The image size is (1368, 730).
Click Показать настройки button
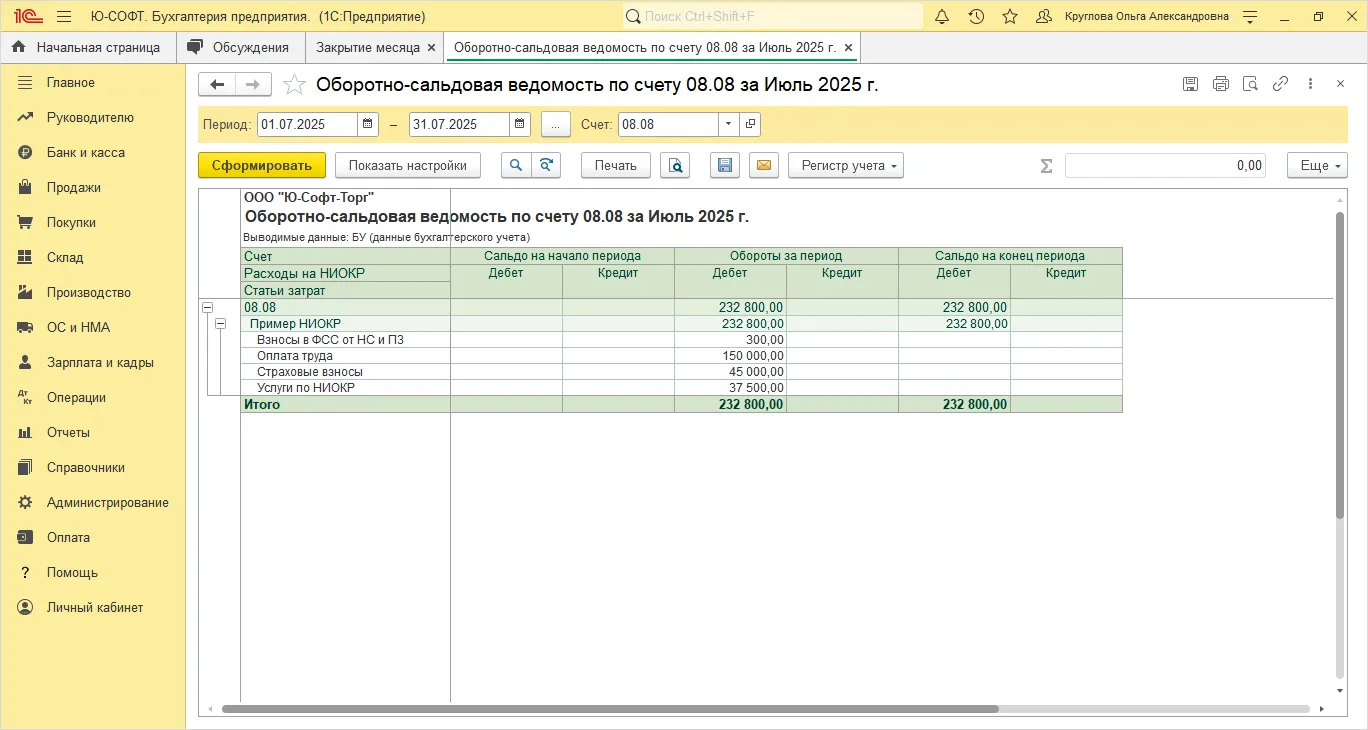[408, 165]
